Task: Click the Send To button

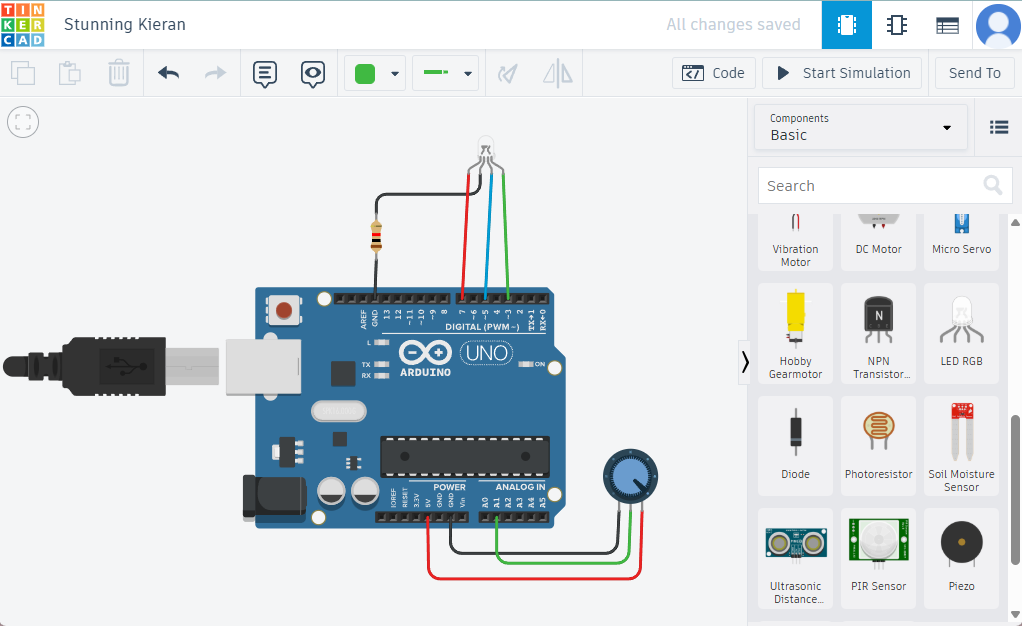Action: pos(974,73)
